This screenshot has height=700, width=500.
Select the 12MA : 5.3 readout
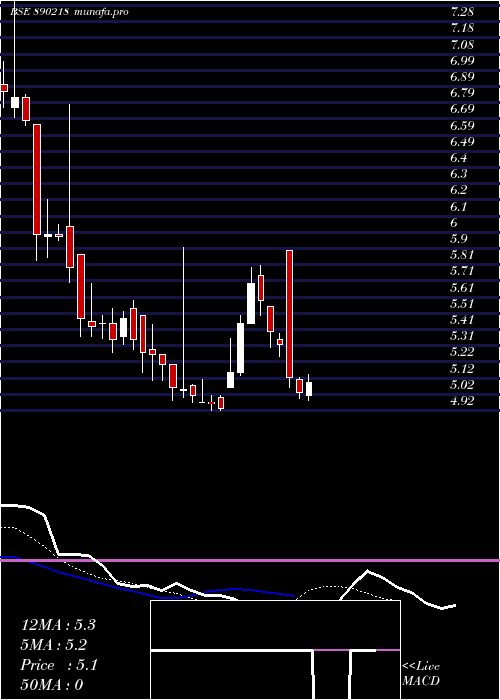(x=58, y=625)
